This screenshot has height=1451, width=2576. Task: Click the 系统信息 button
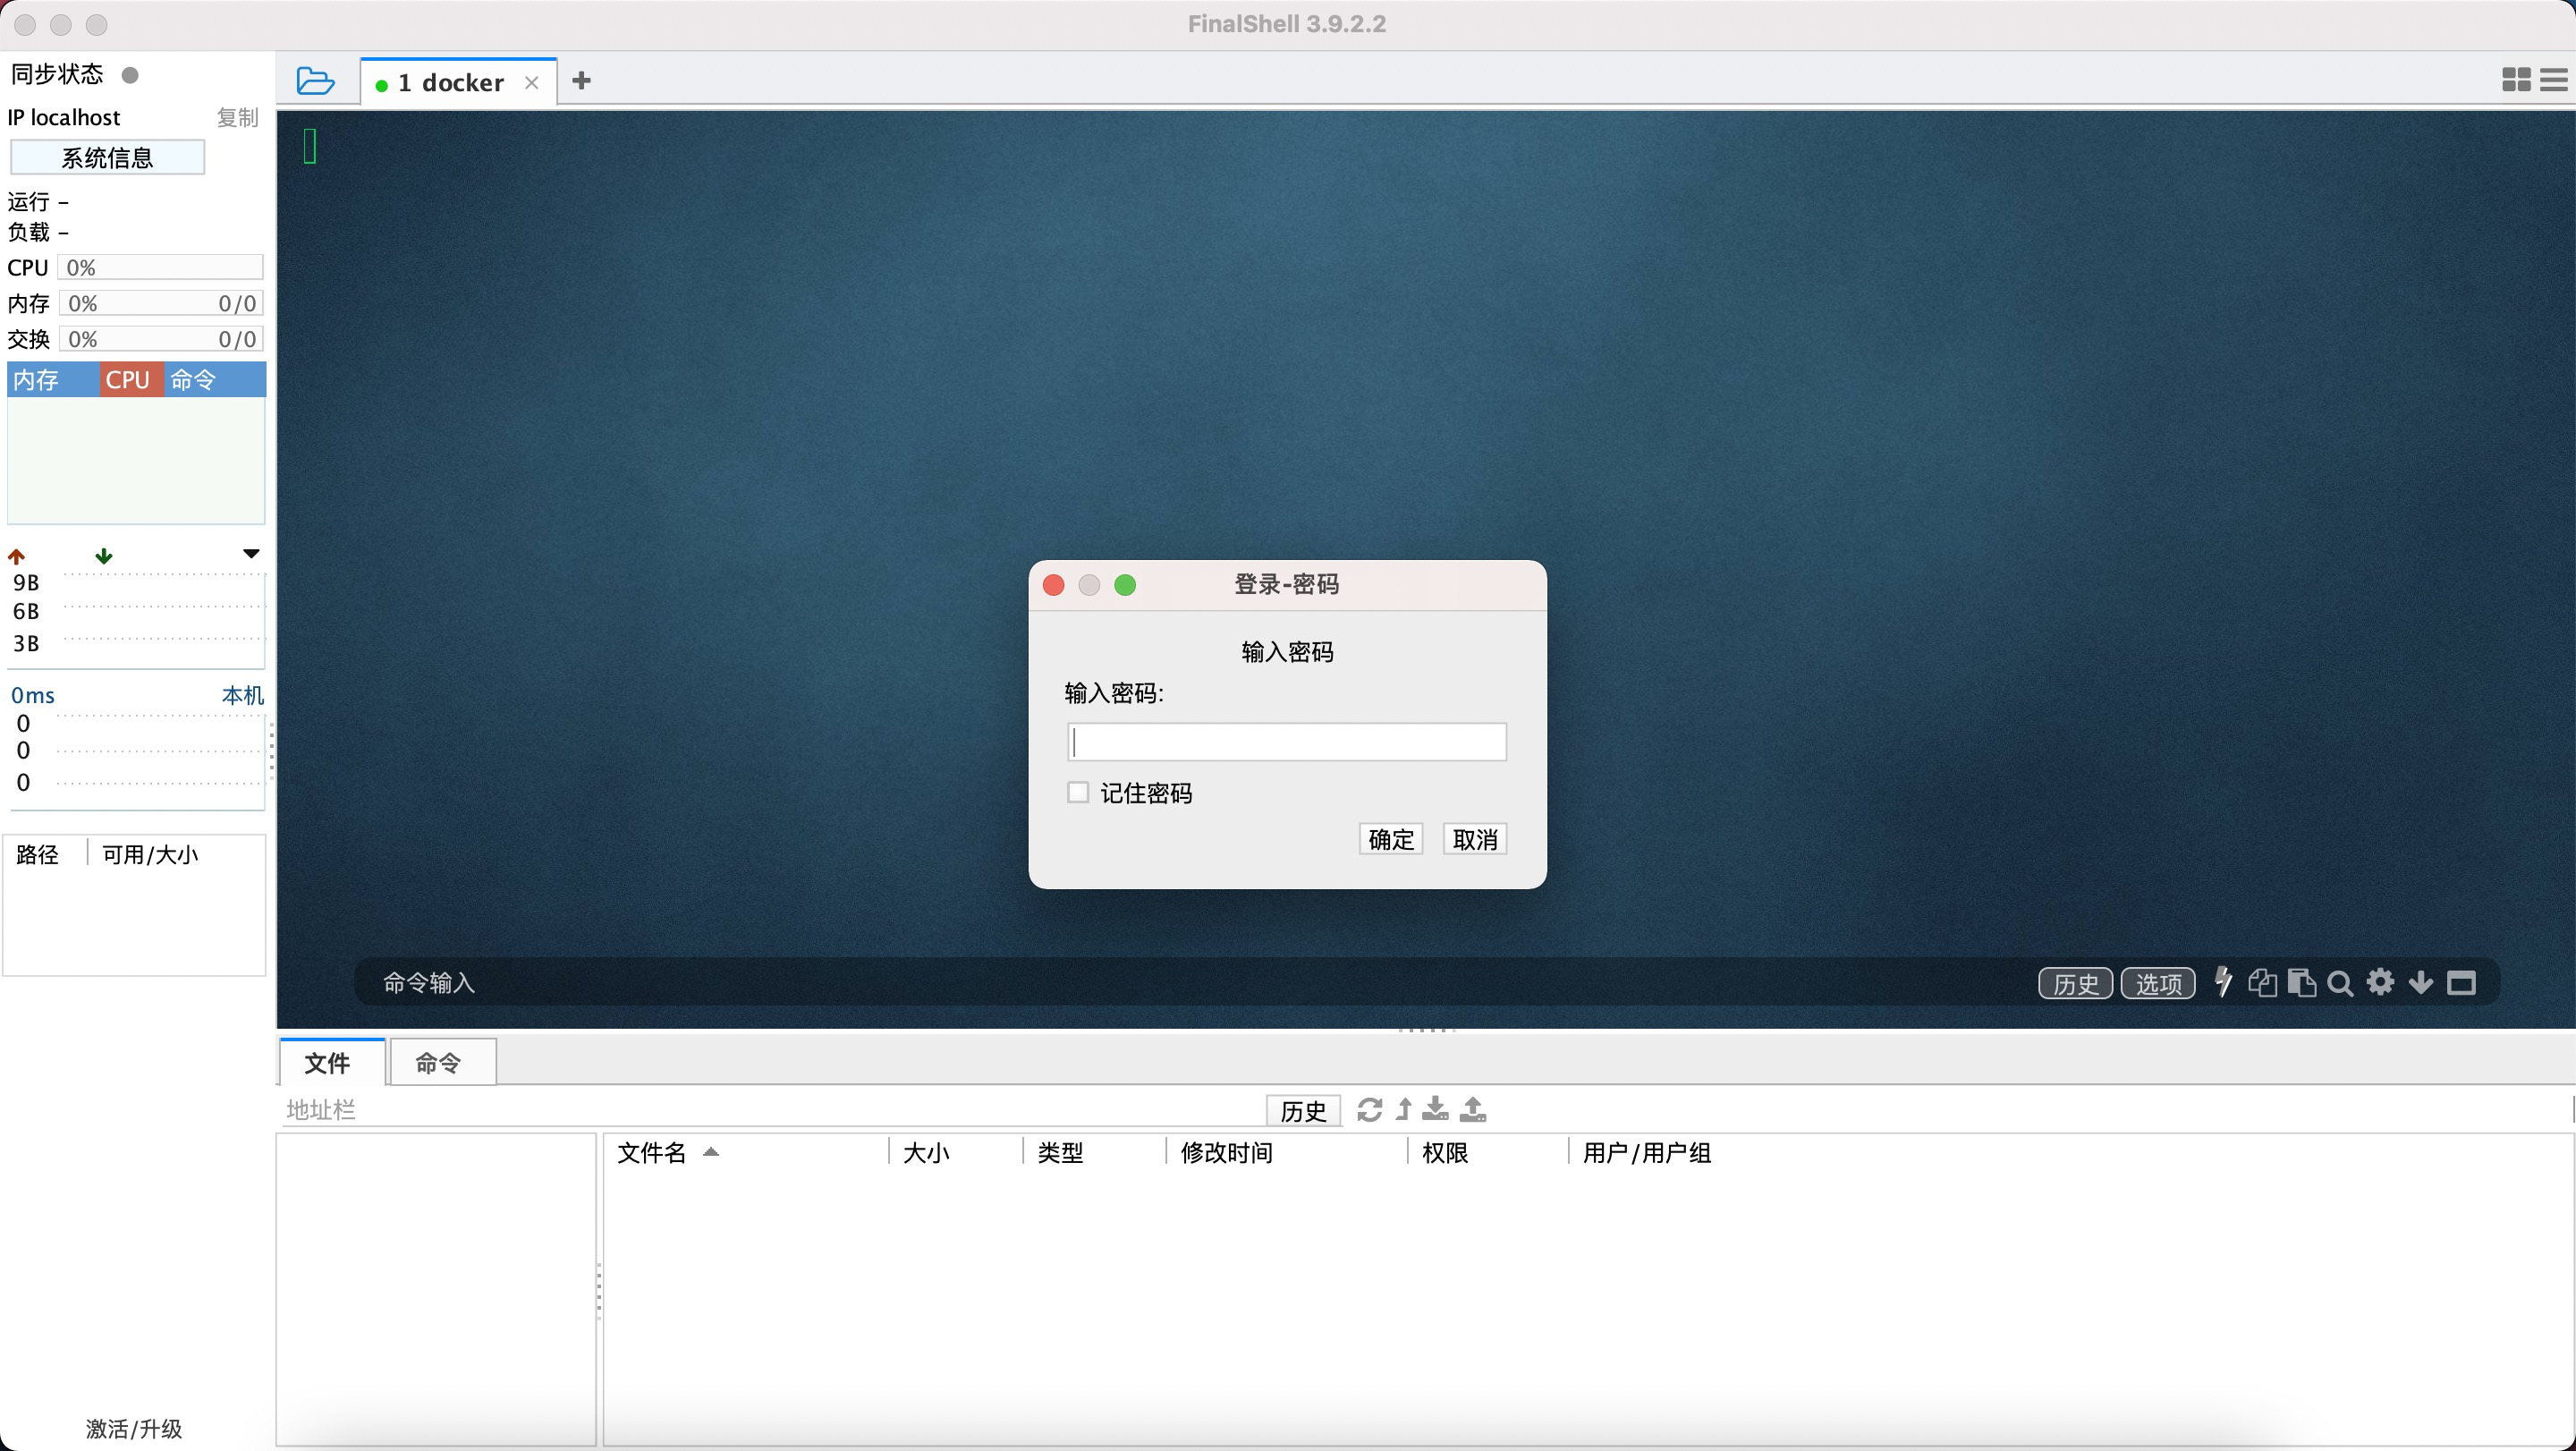[107, 157]
